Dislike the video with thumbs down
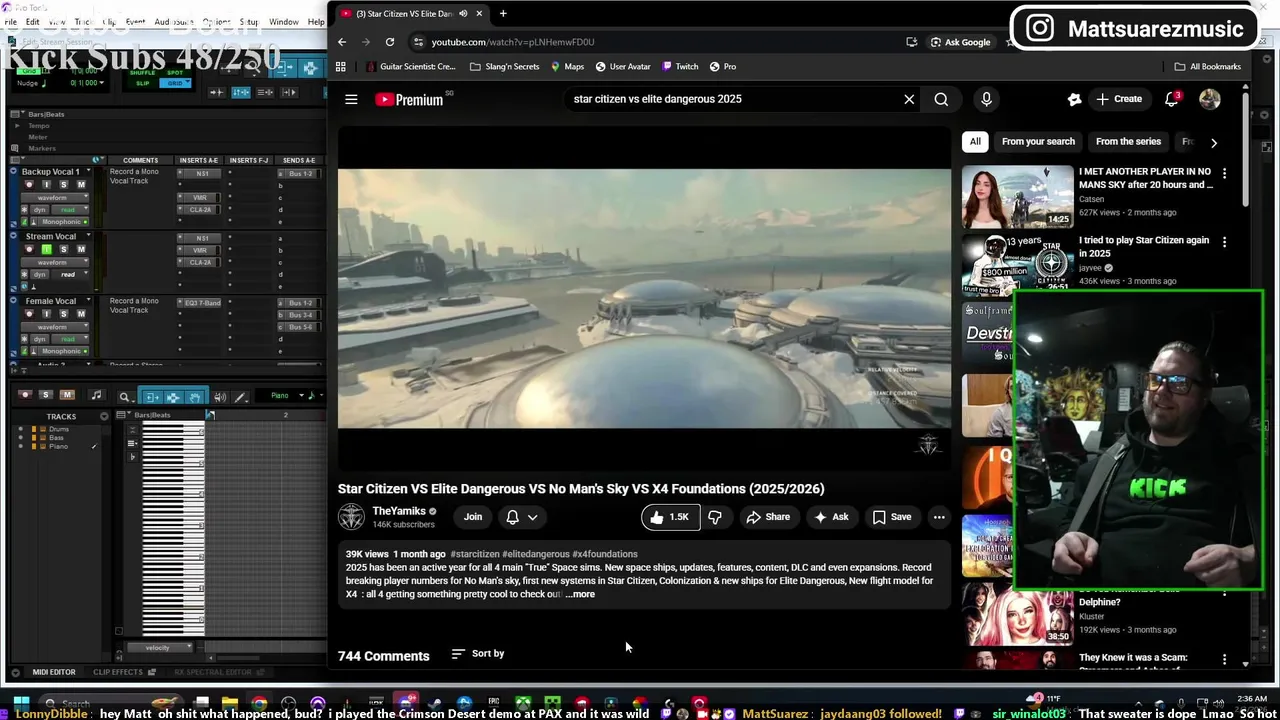This screenshot has width=1280, height=720. [x=715, y=517]
